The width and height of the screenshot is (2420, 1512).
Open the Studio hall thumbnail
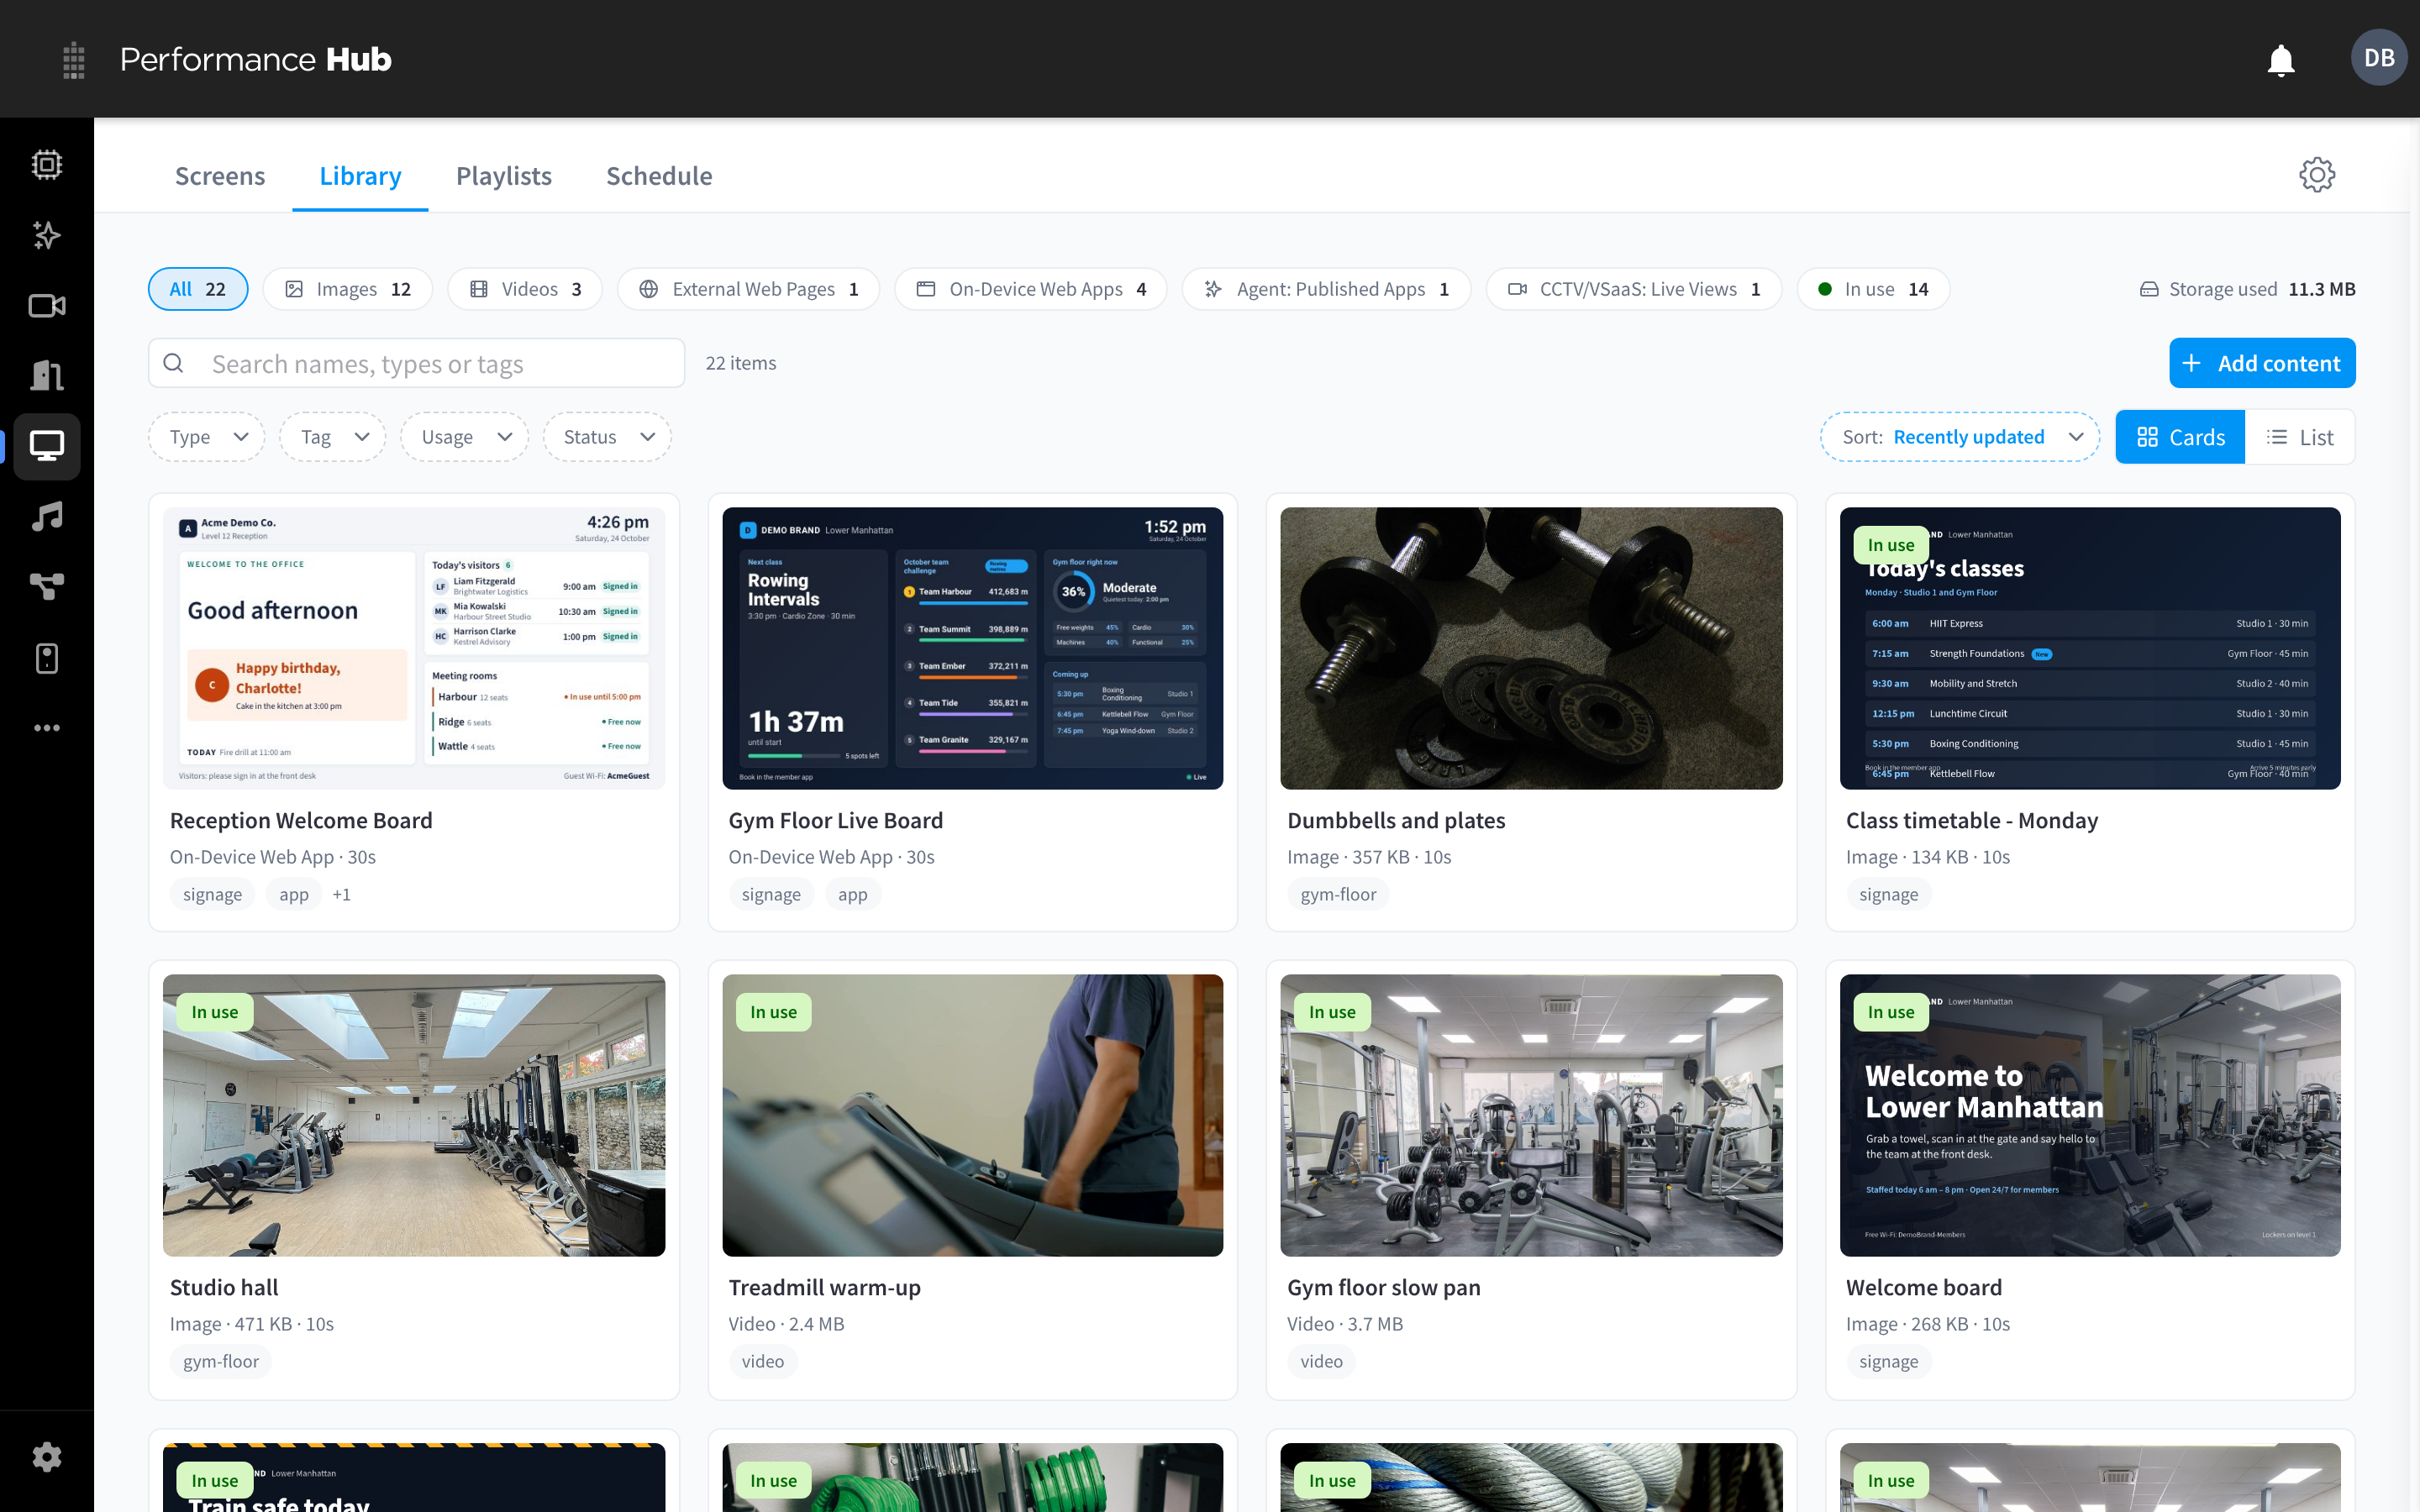(414, 1115)
